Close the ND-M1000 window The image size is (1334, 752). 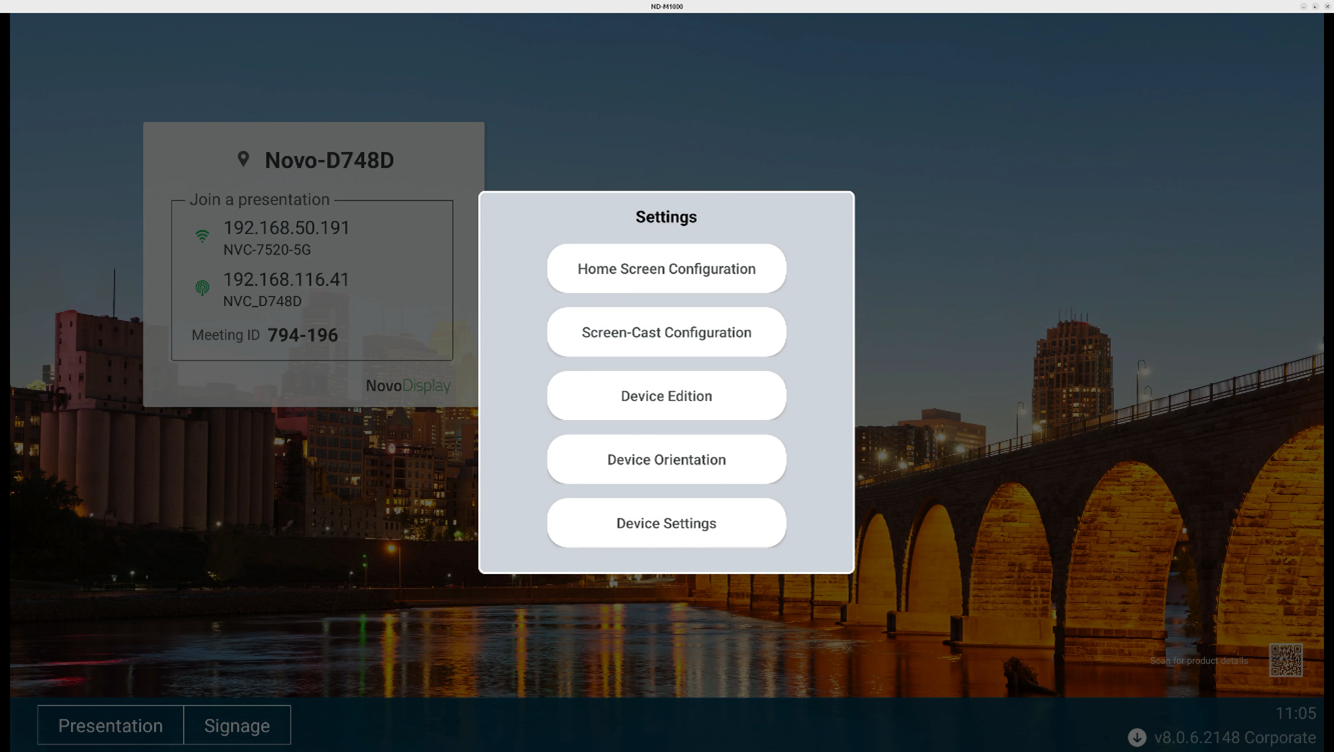coord(1327,6)
